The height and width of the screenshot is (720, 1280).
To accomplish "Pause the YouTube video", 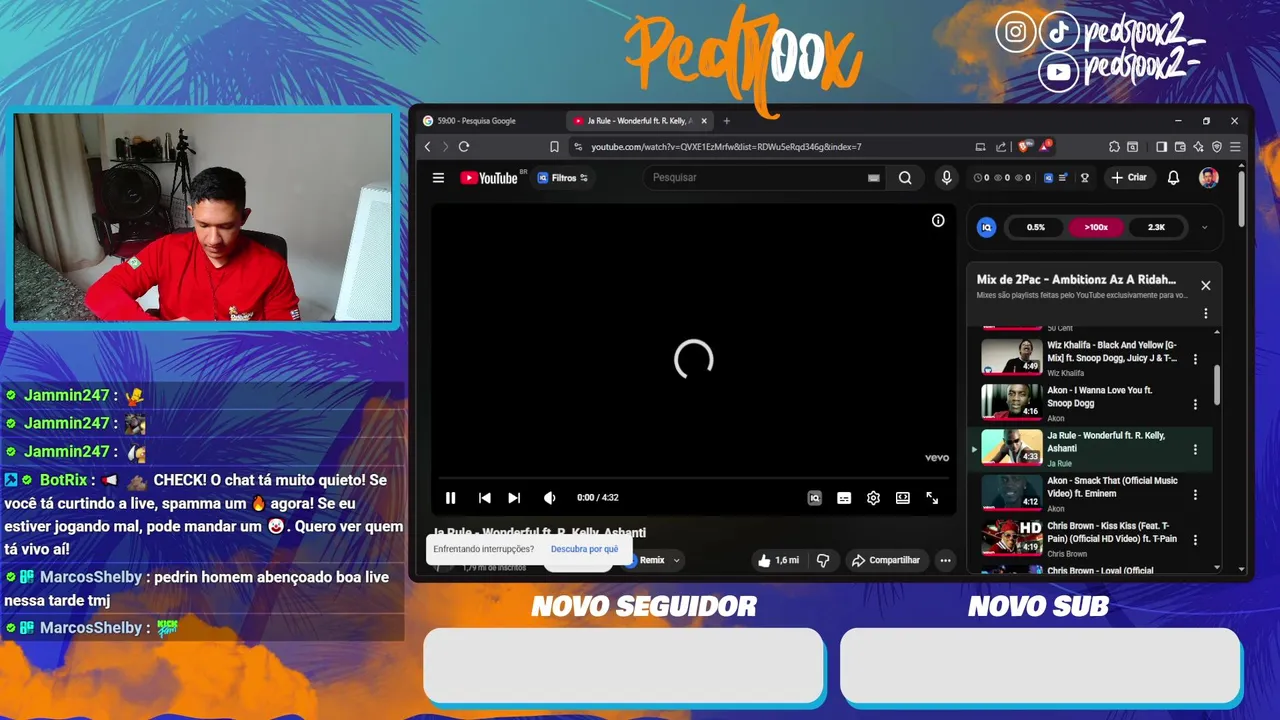I will click(x=450, y=498).
